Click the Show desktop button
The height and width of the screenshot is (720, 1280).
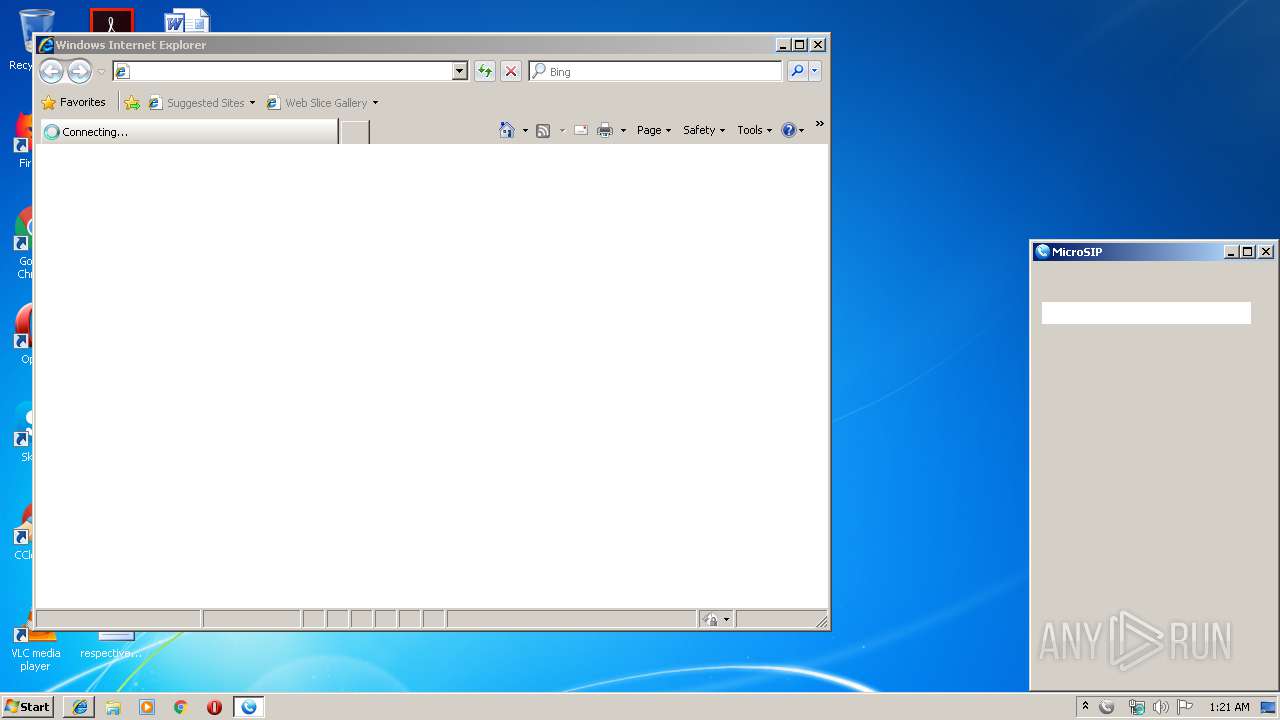coord(1270,707)
